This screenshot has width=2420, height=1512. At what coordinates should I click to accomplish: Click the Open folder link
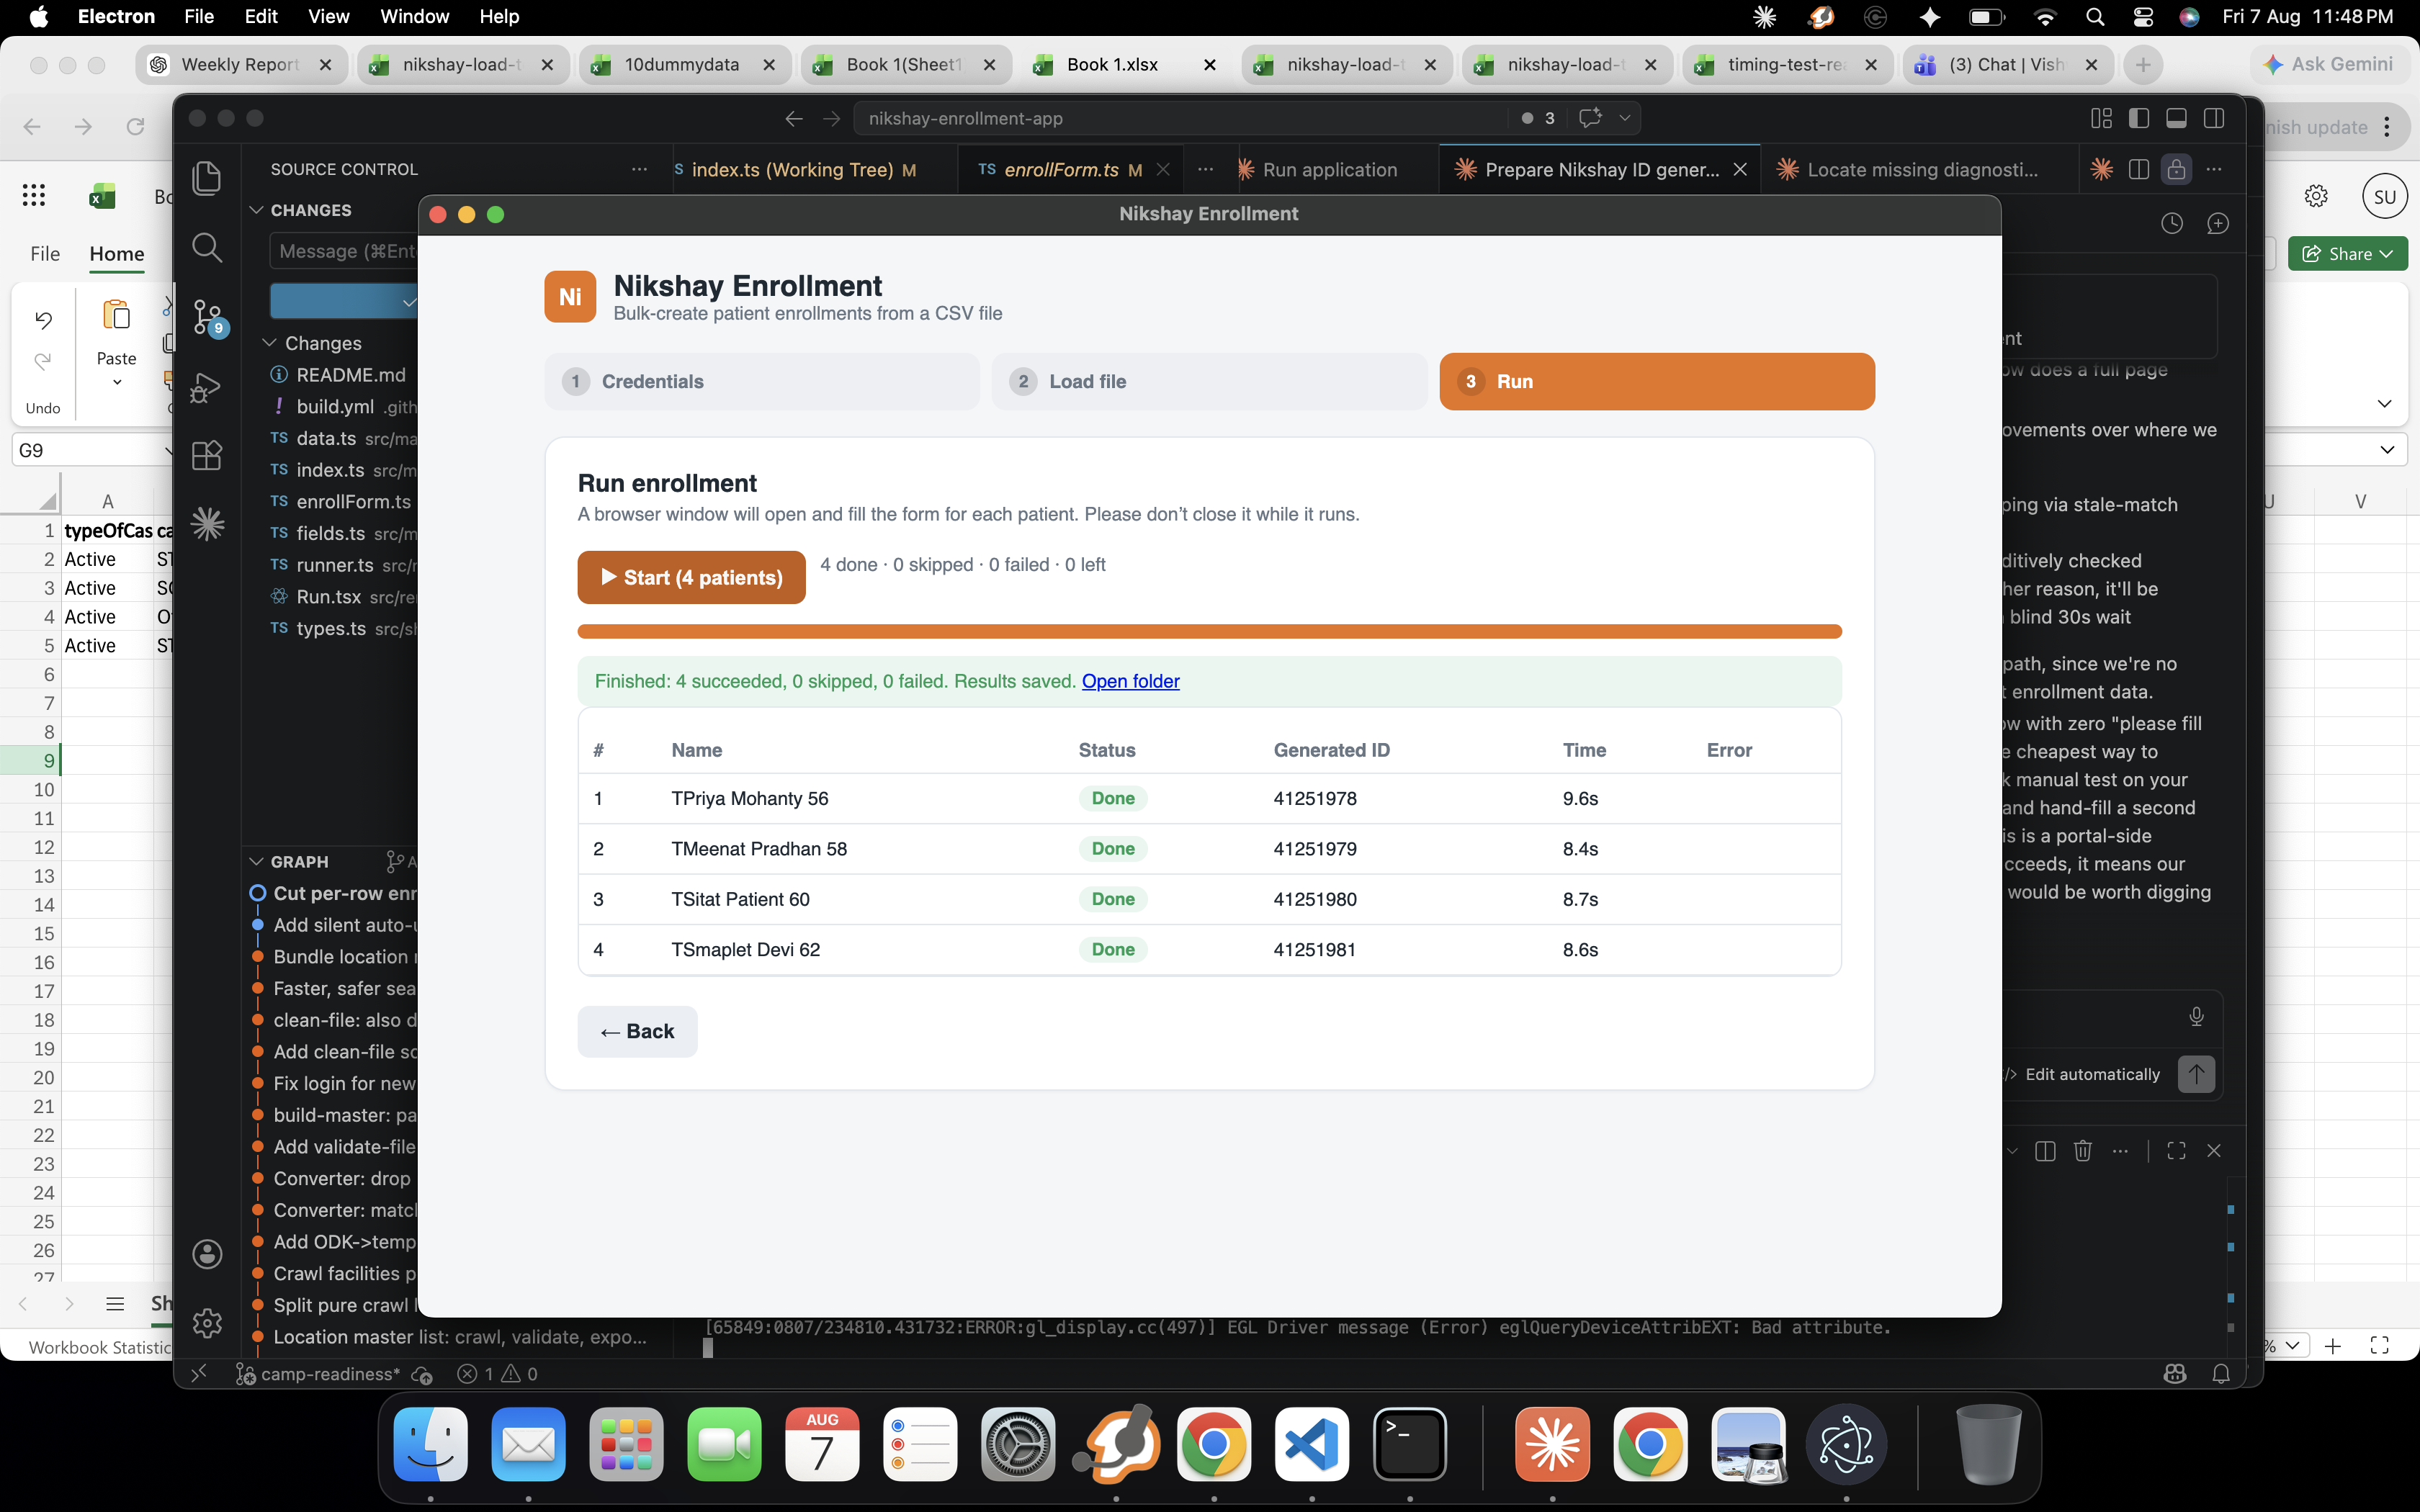point(1130,681)
